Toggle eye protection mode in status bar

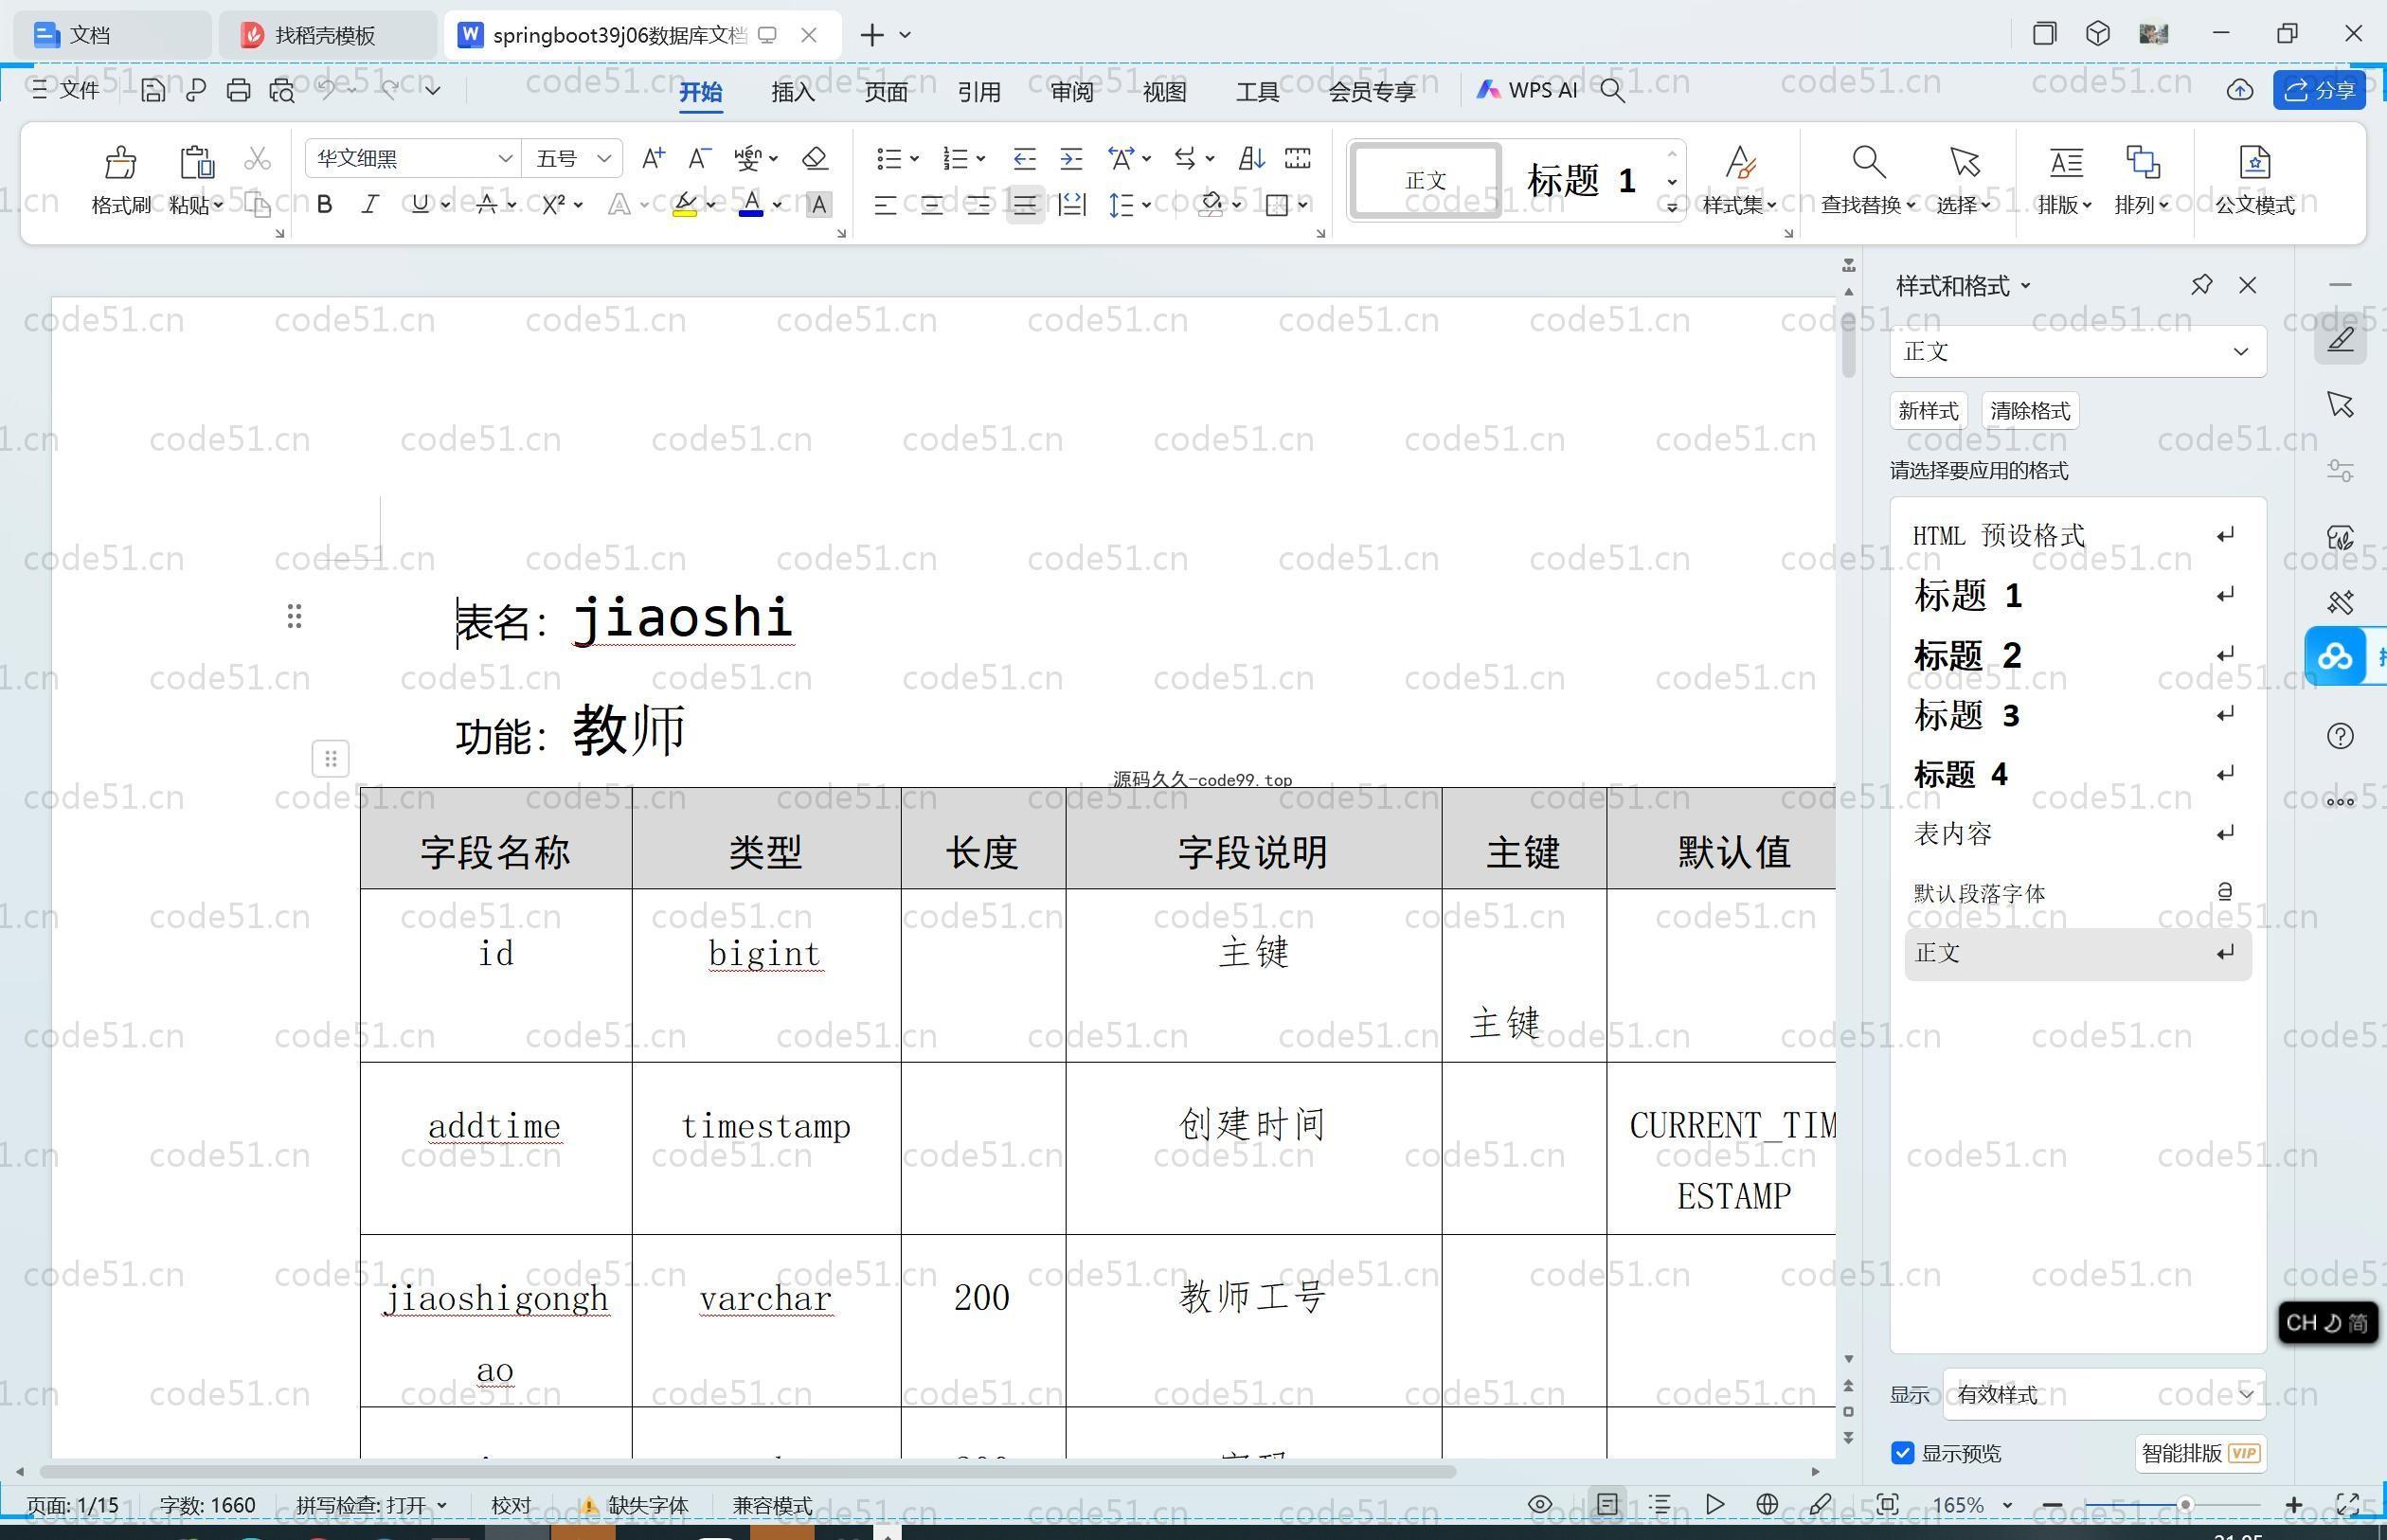point(1540,1504)
